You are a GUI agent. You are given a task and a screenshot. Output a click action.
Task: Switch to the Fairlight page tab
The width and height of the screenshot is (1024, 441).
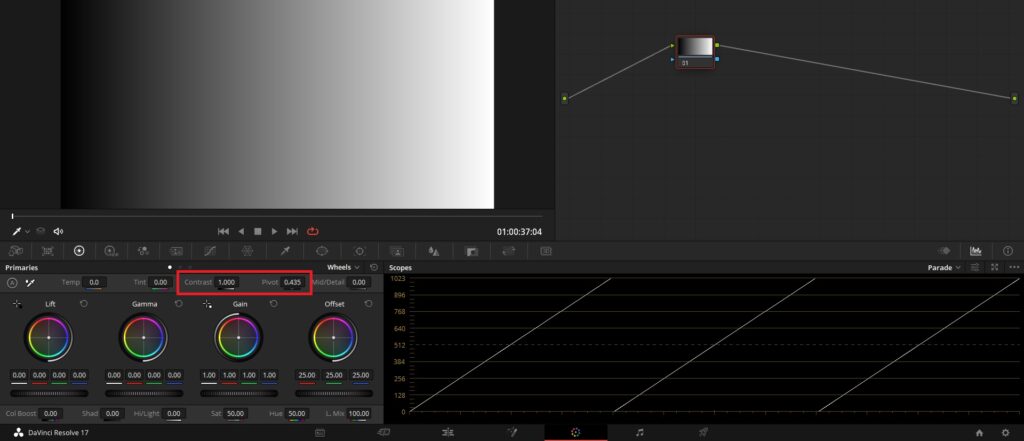click(x=639, y=433)
